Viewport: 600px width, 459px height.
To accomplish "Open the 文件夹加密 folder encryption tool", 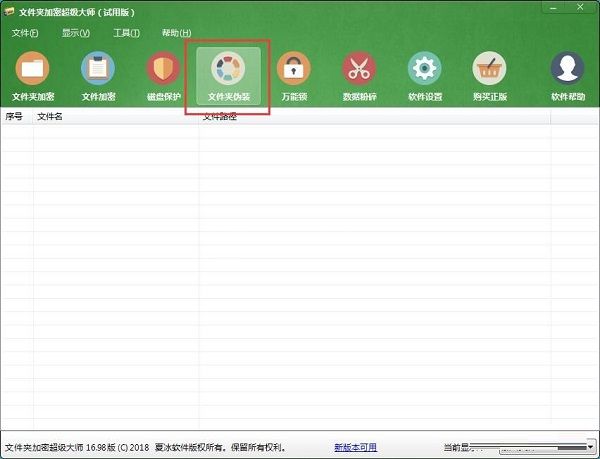I will click(x=33, y=76).
